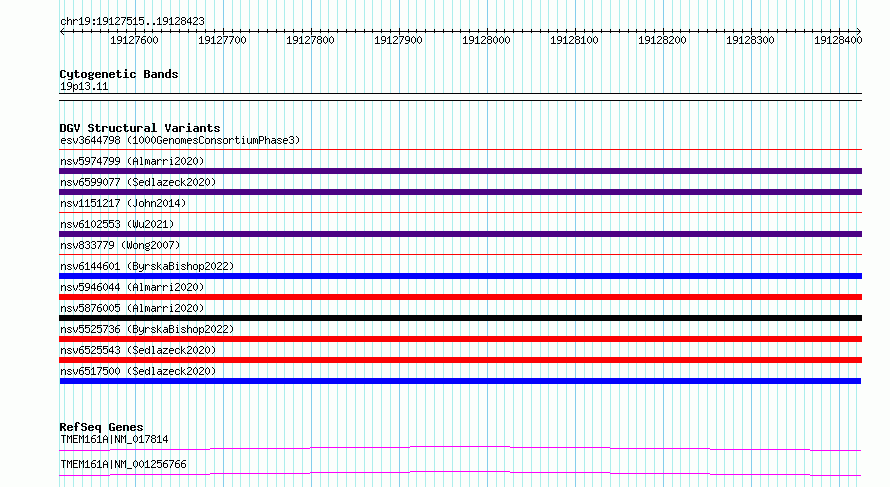Open variant nsv5525736 (ByrskaBishop2022) label
This screenshot has height=487, width=890.
click(x=147, y=329)
